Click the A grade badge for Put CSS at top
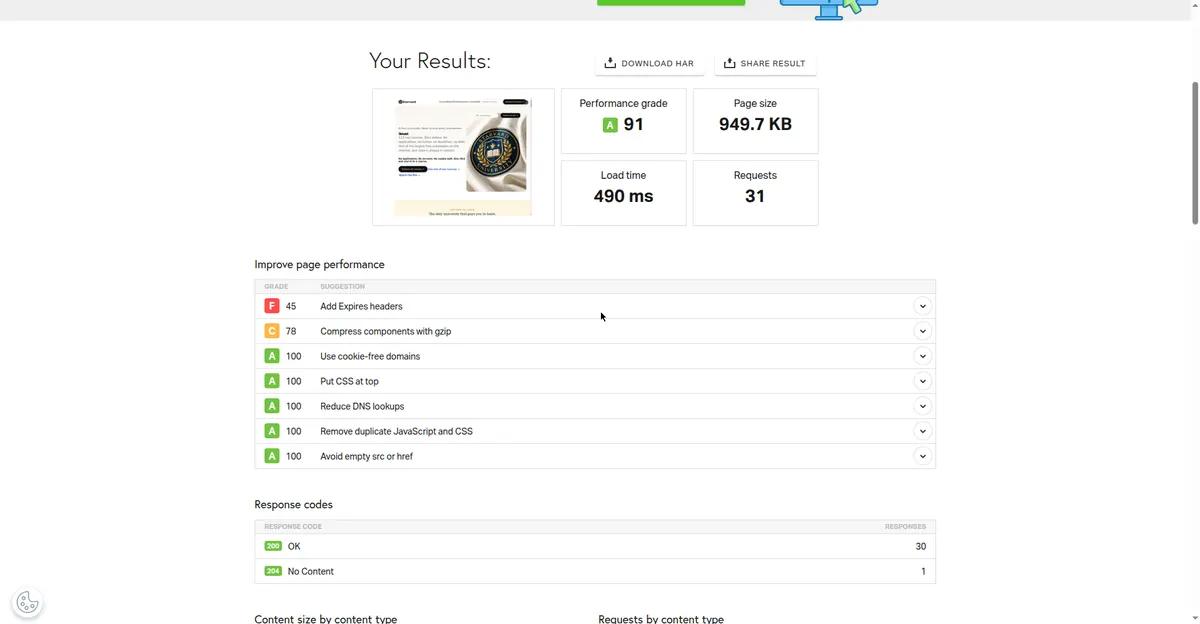The image size is (1200, 624). tap(272, 381)
